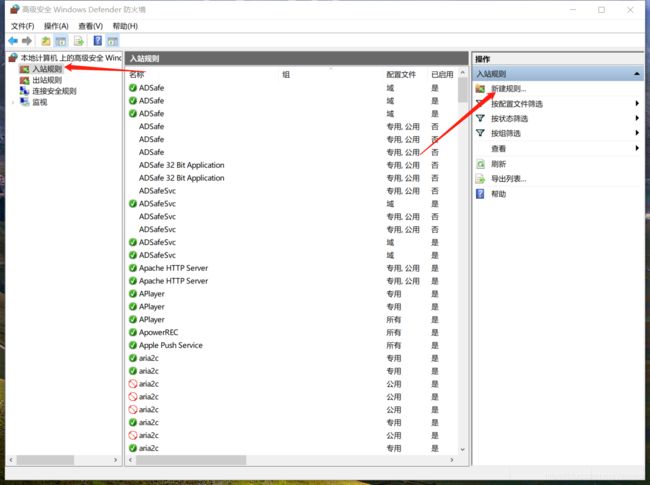This screenshot has height=485, width=650.
Task: Click the 入站规则 actions section header
Action: [558, 74]
